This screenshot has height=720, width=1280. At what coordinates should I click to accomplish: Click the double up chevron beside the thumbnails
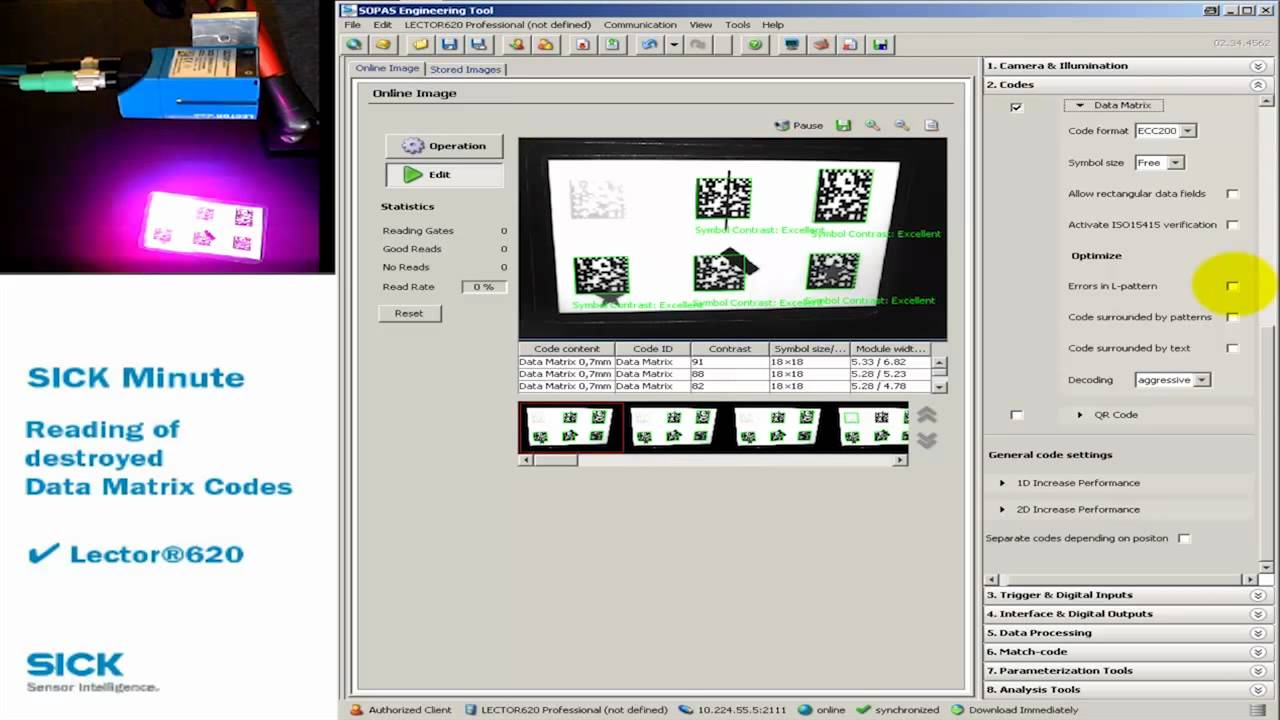coord(927,415)
